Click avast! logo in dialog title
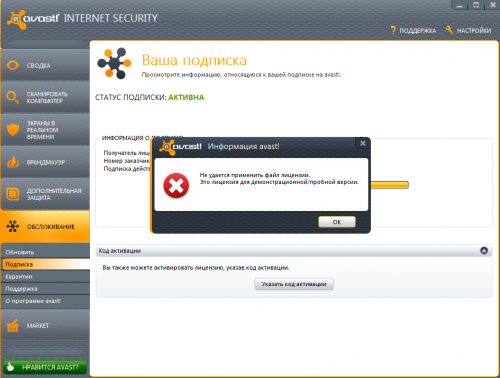This screenshot has height=378, width=500. pyautogui.click(x=180, y=147)
